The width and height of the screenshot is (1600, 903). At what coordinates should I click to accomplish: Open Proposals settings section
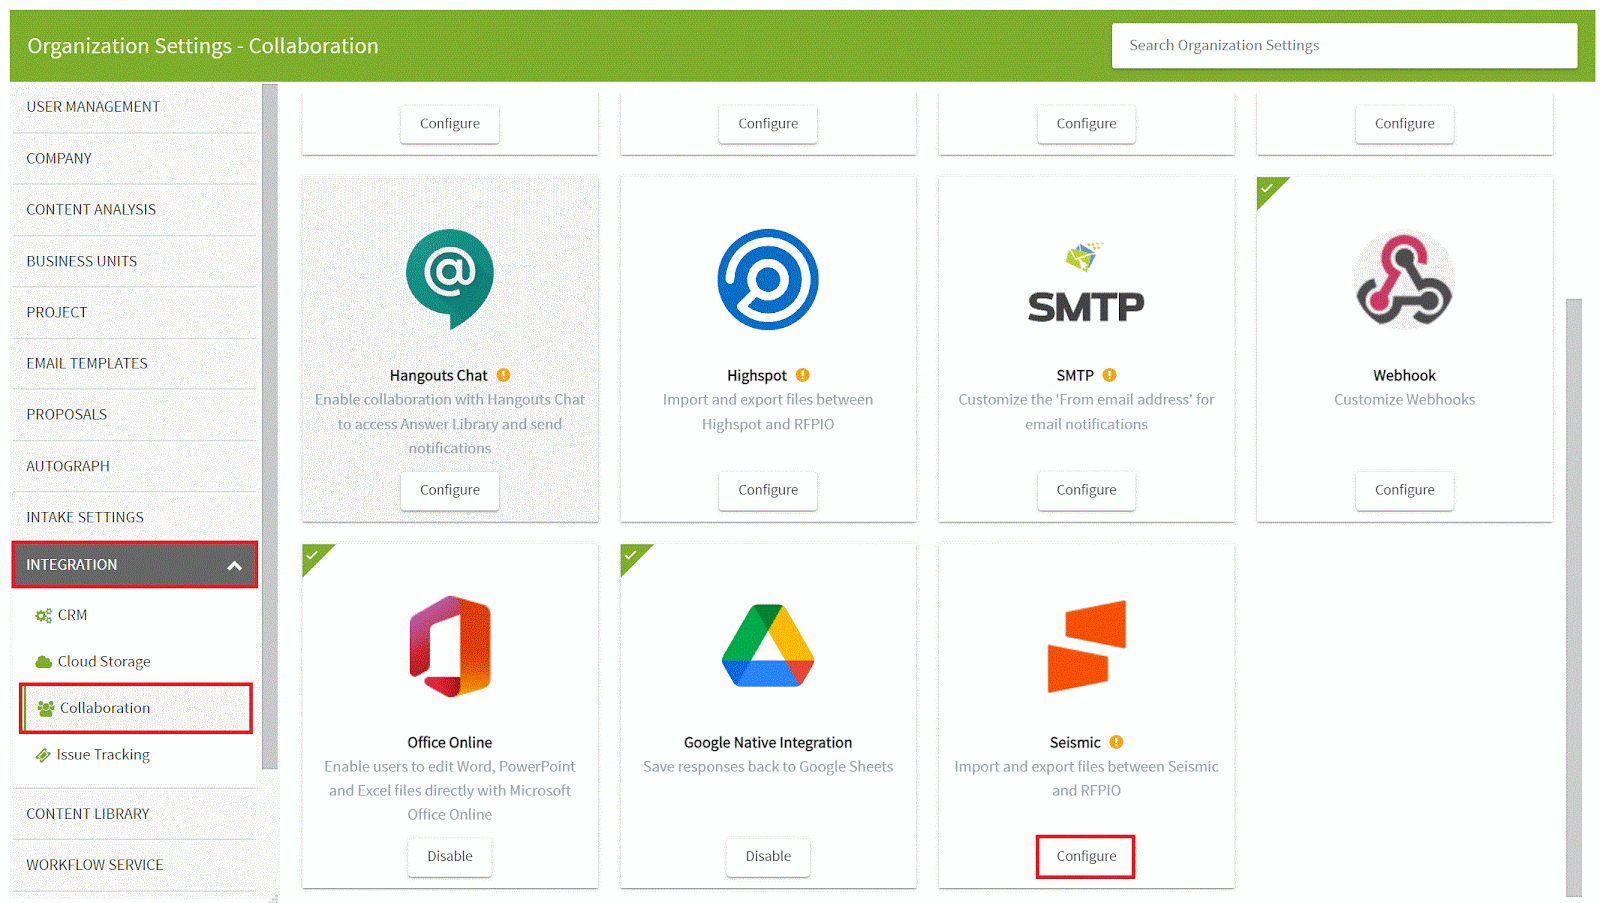pyautogui.click(x=134, y=415)
